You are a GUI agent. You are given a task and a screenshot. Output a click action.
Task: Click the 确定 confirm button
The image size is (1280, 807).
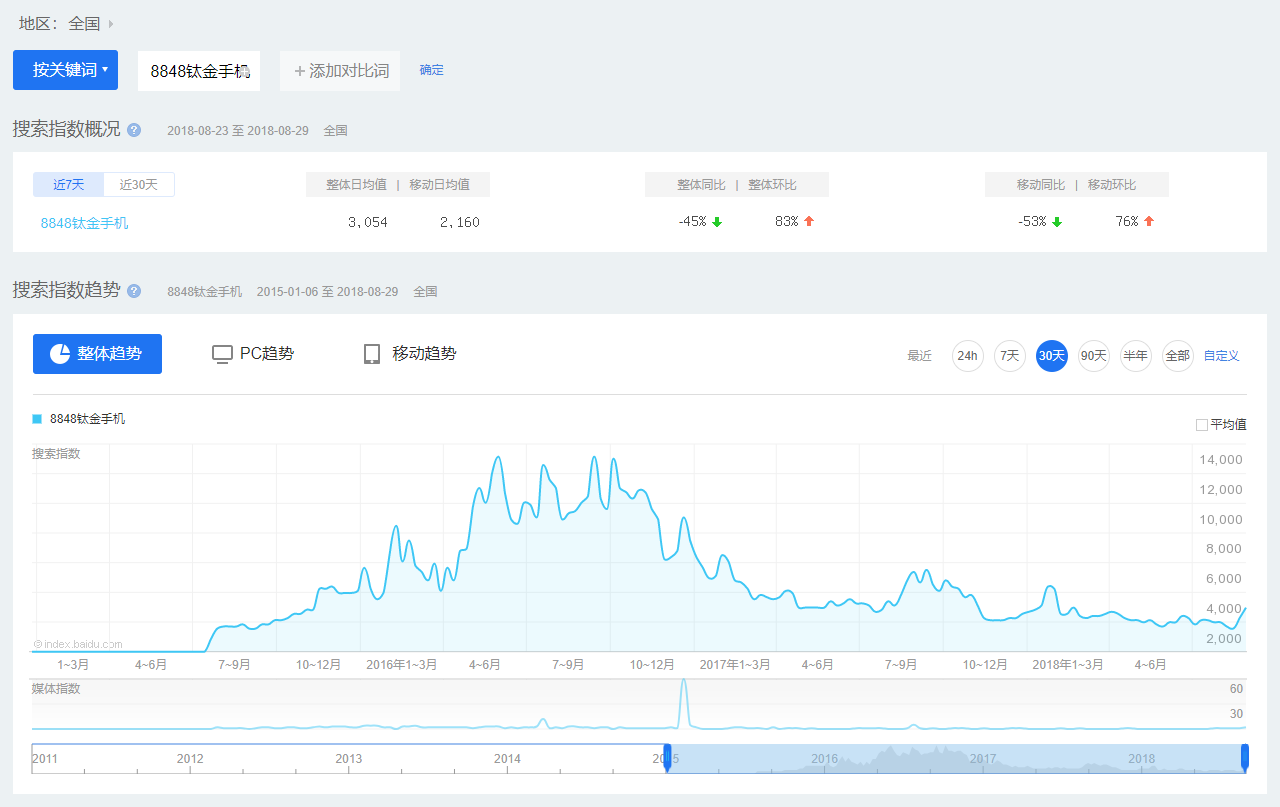pyautogui.click(x=431, y=70)
